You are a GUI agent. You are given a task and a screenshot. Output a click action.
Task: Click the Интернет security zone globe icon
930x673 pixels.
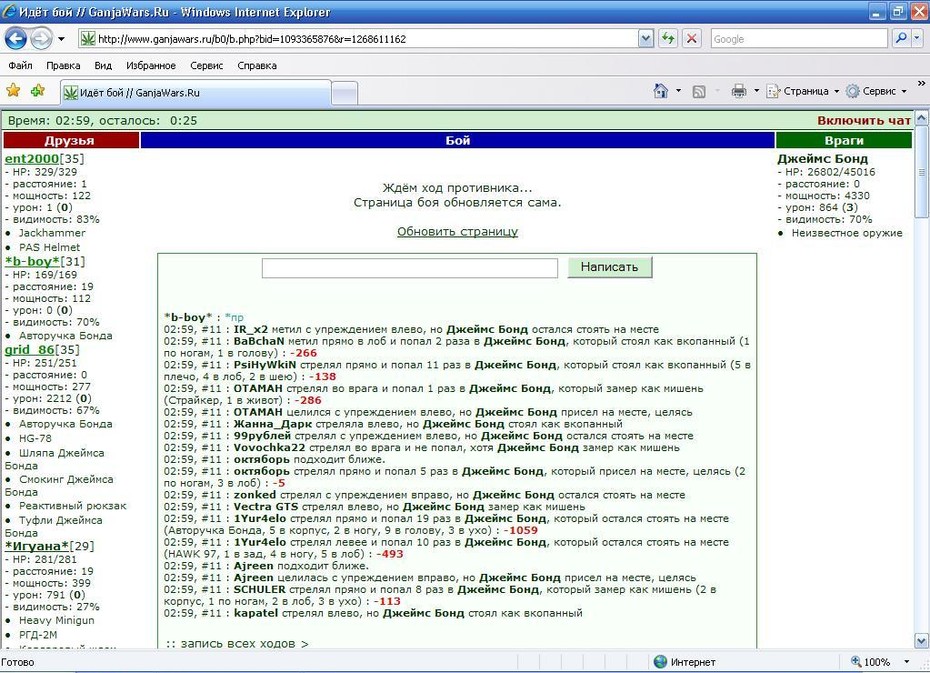point(660,662)
